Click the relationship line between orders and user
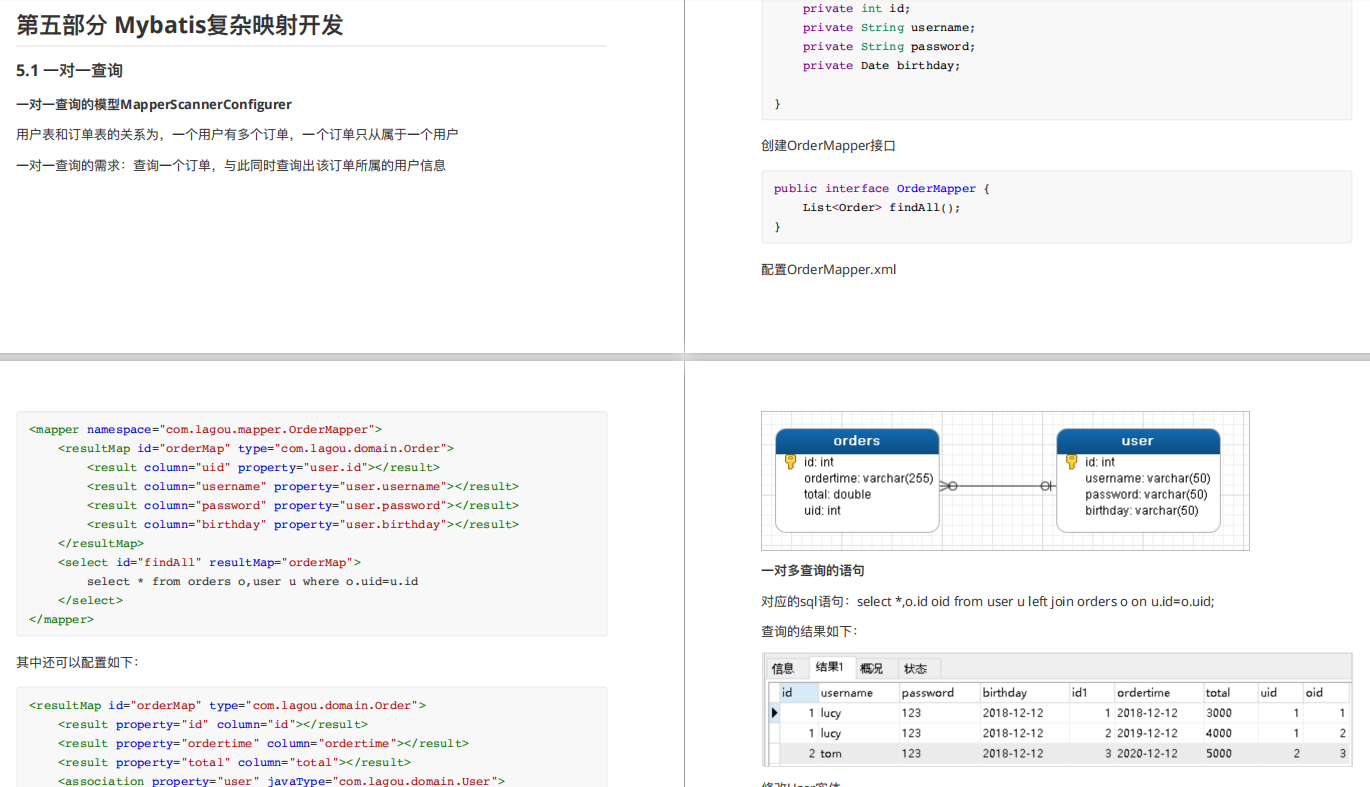The image size is (1370, 787). [997, 486]
